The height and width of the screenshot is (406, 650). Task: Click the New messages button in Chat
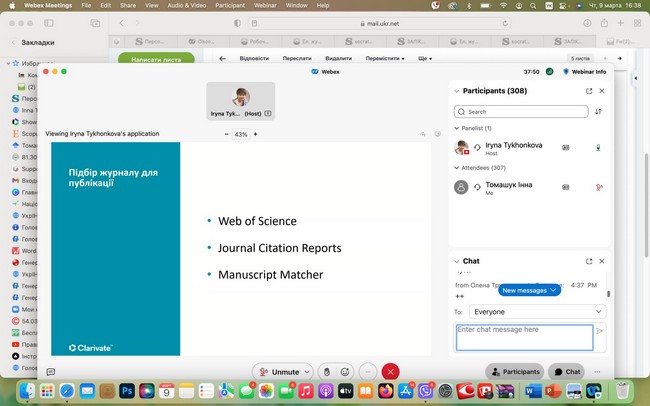(529, 290)
